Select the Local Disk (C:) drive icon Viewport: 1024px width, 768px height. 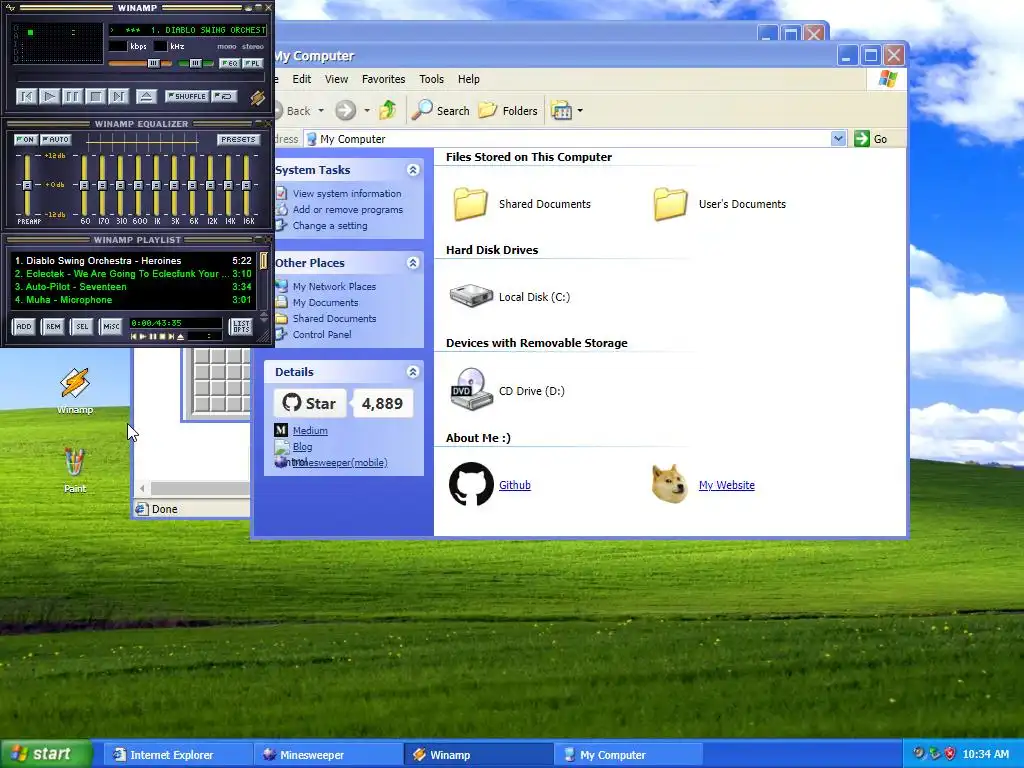pyautogui.click(x=470, y=295)
